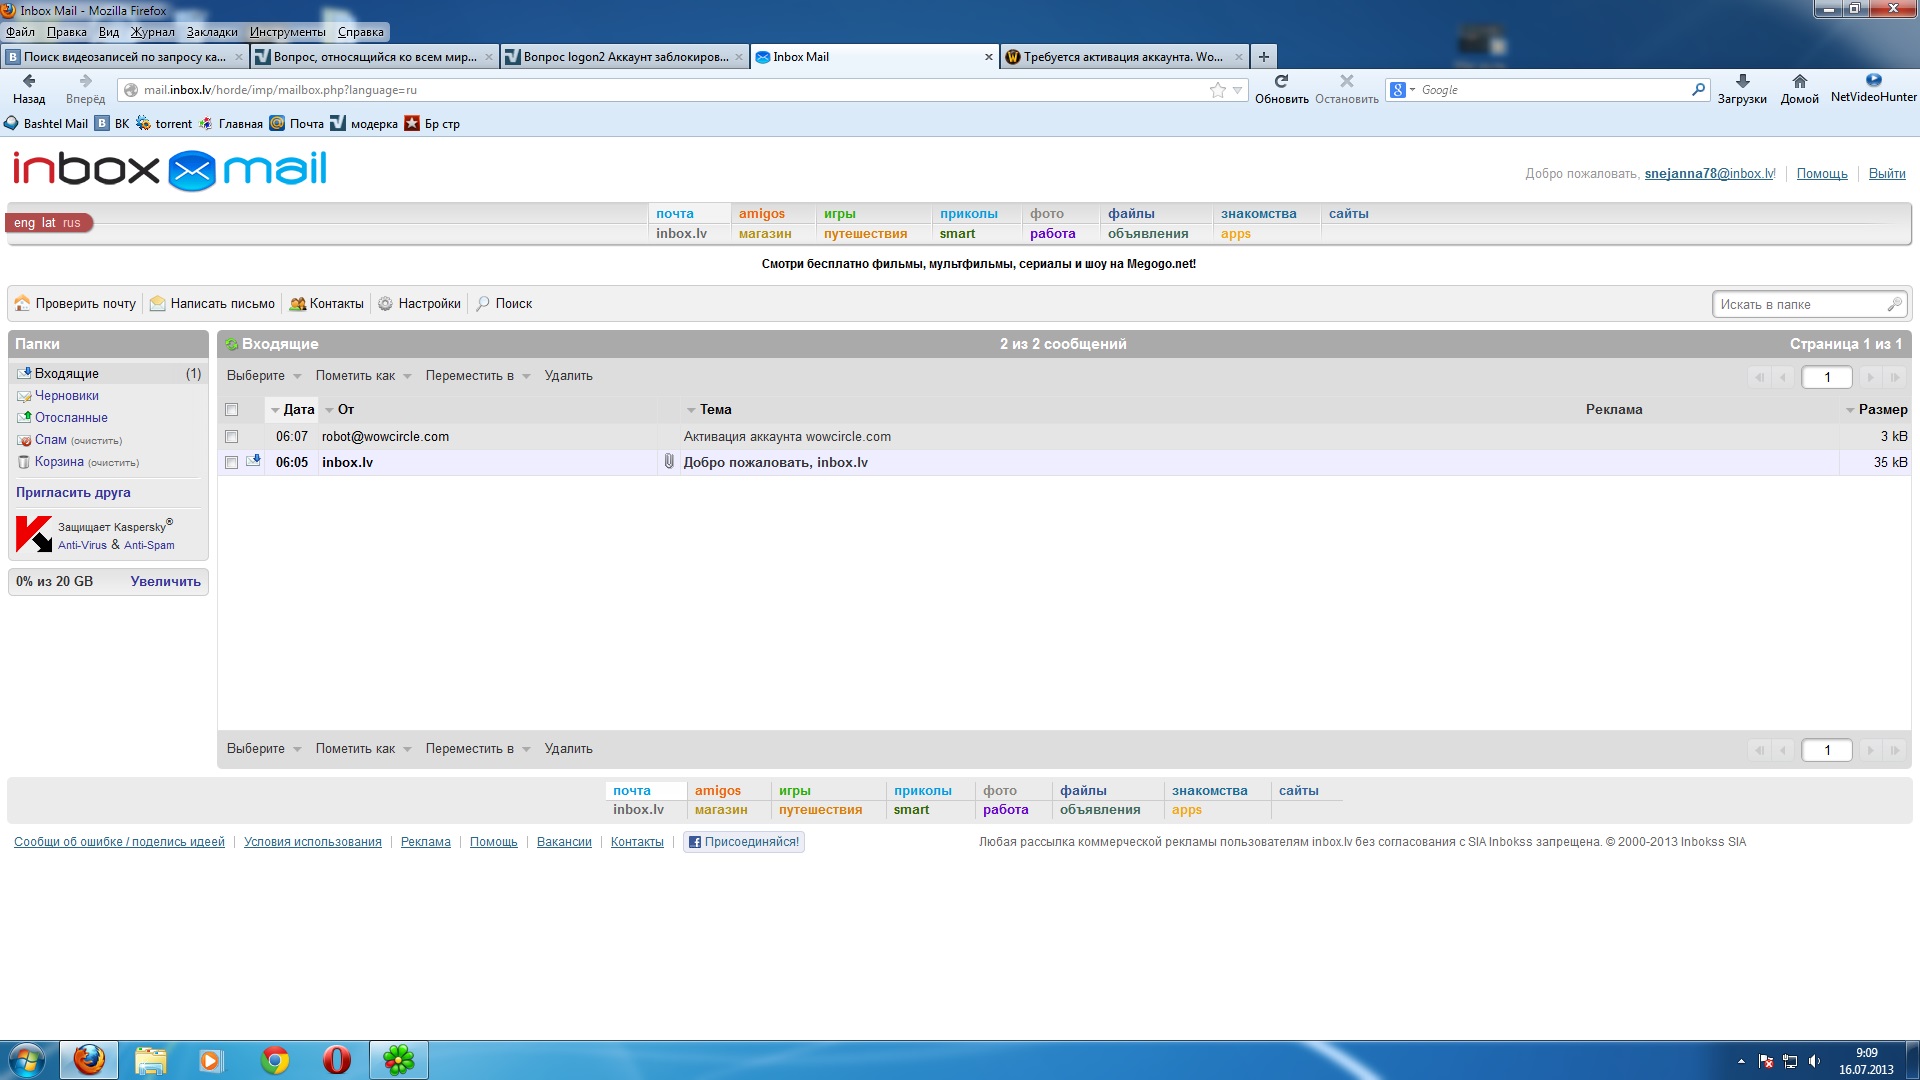The width and height of the screenshot is (1920, 1080).
Task: Switch to the Вопрос logon2 Аккаунт tab
Action: 625,57
